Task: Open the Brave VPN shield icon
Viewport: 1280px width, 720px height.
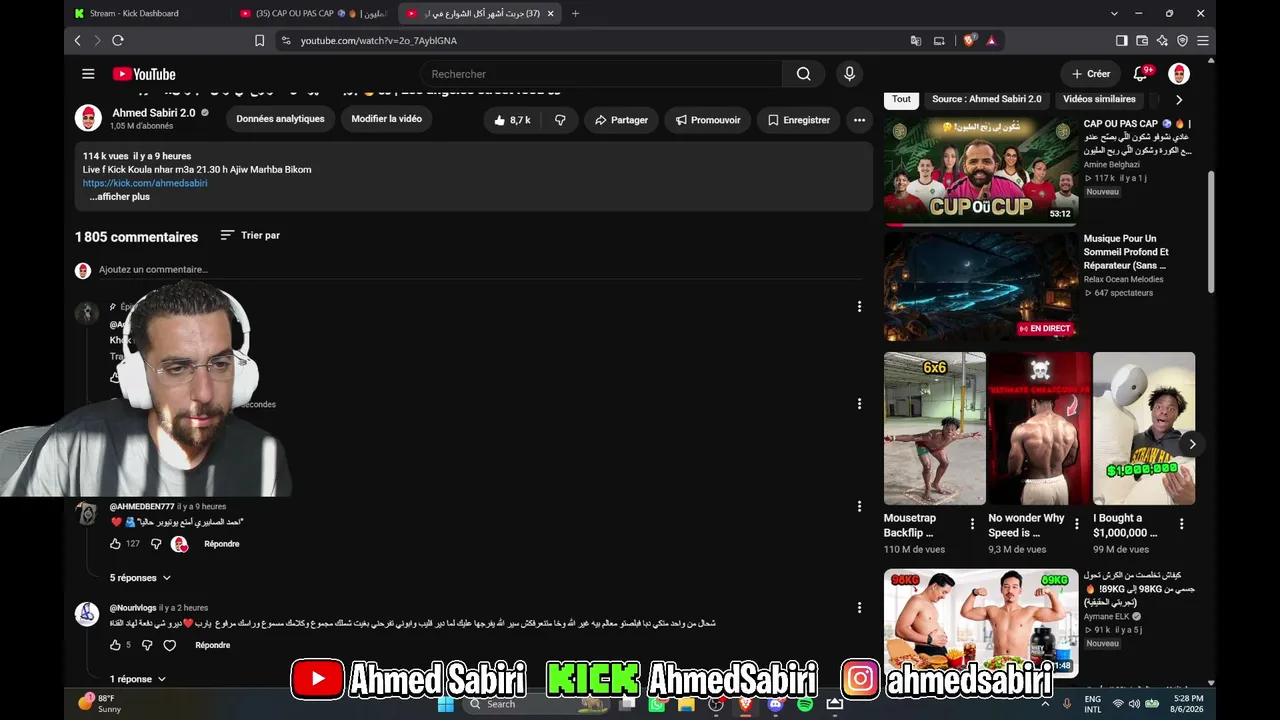Action: (1183, 41)
